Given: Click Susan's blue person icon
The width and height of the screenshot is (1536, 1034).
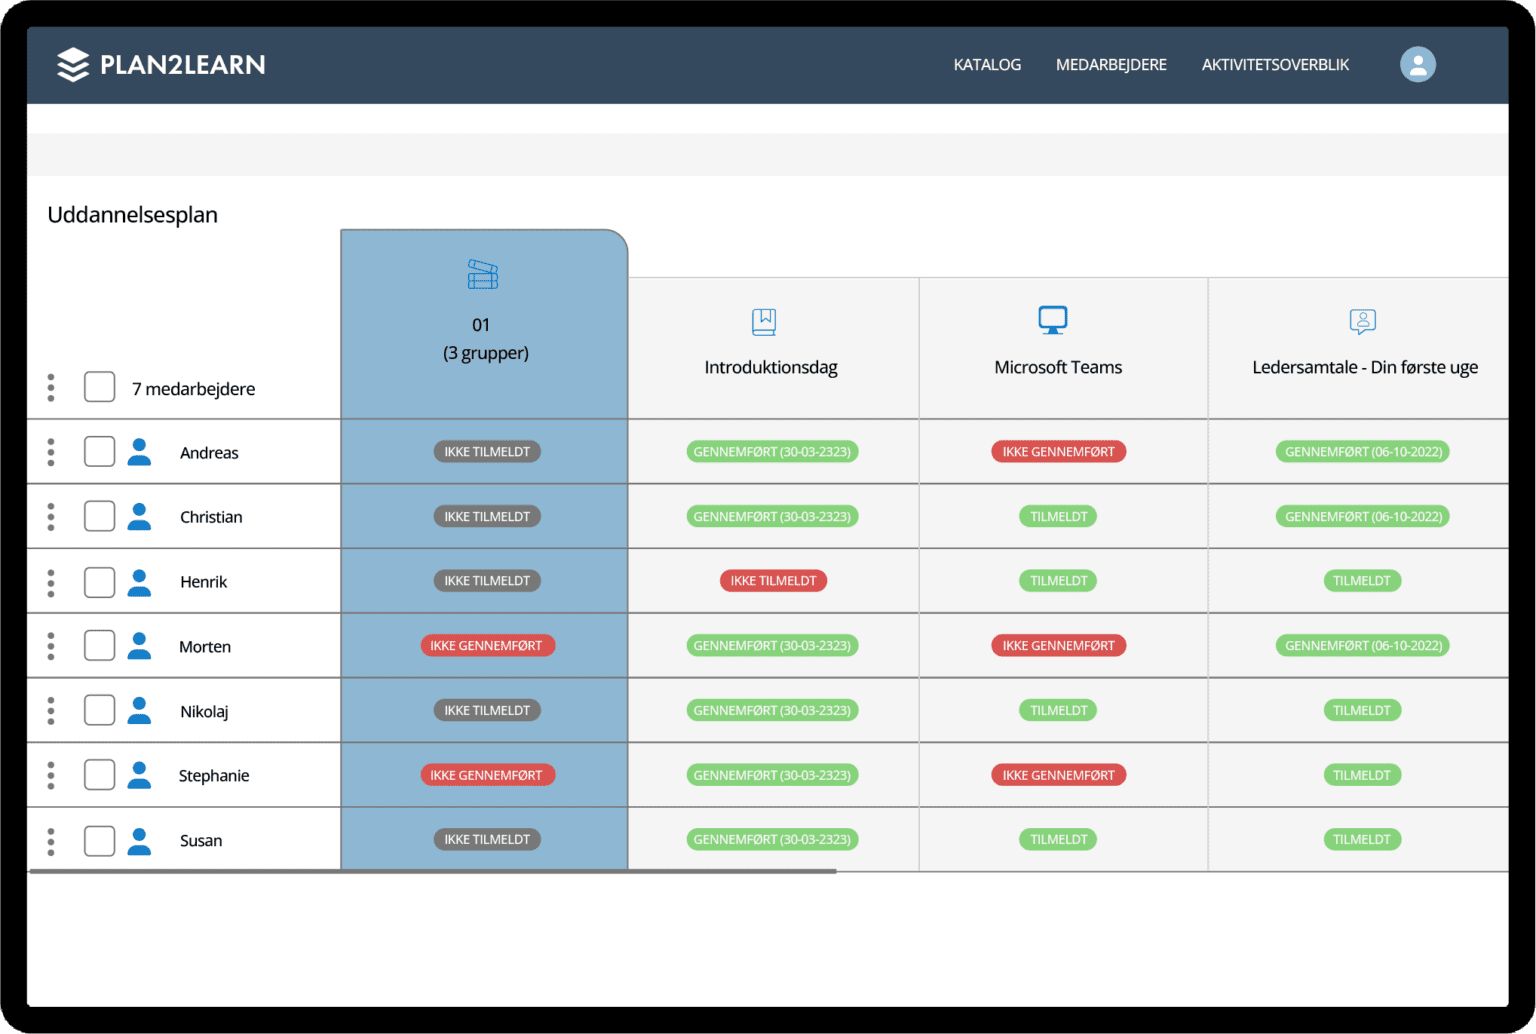Looking at the screenshot, I should (140, 841).
